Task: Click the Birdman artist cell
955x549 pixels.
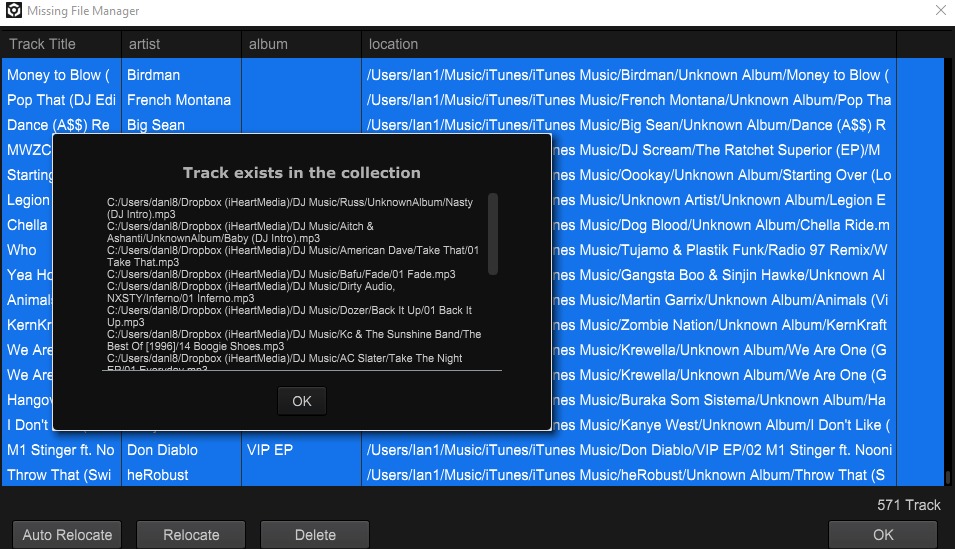Action: [153, 75]
